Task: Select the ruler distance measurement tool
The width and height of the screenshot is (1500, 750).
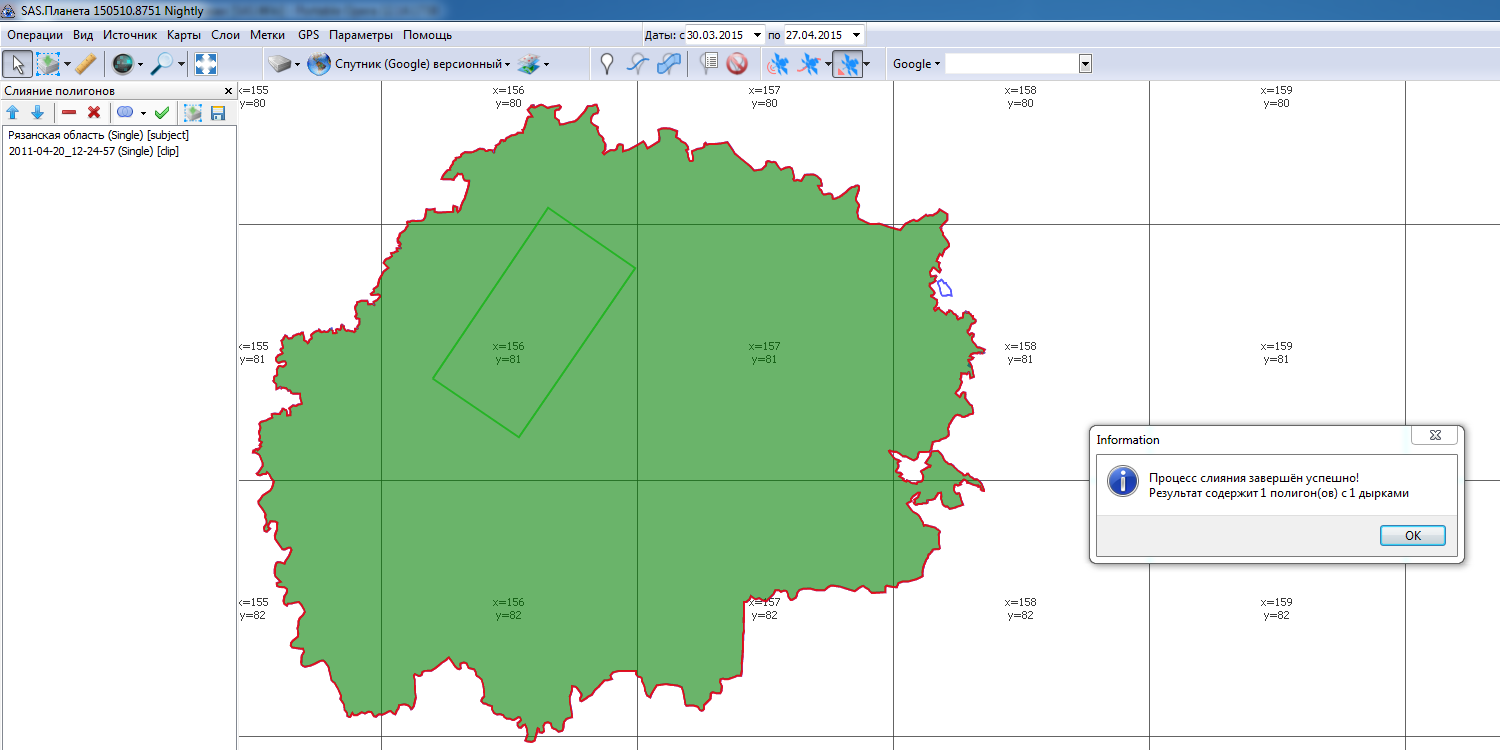Action: (85, 64)
